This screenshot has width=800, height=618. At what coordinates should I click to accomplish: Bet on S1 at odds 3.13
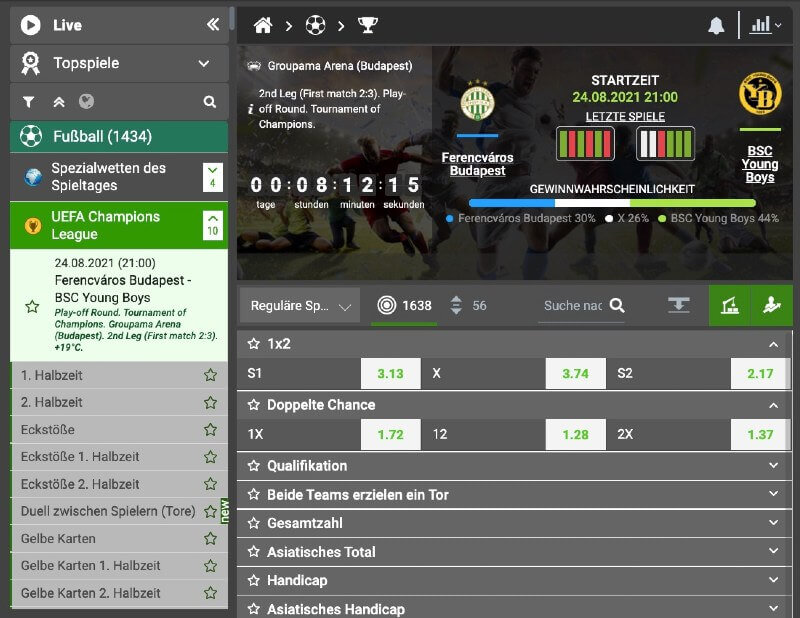coord(391,374)
